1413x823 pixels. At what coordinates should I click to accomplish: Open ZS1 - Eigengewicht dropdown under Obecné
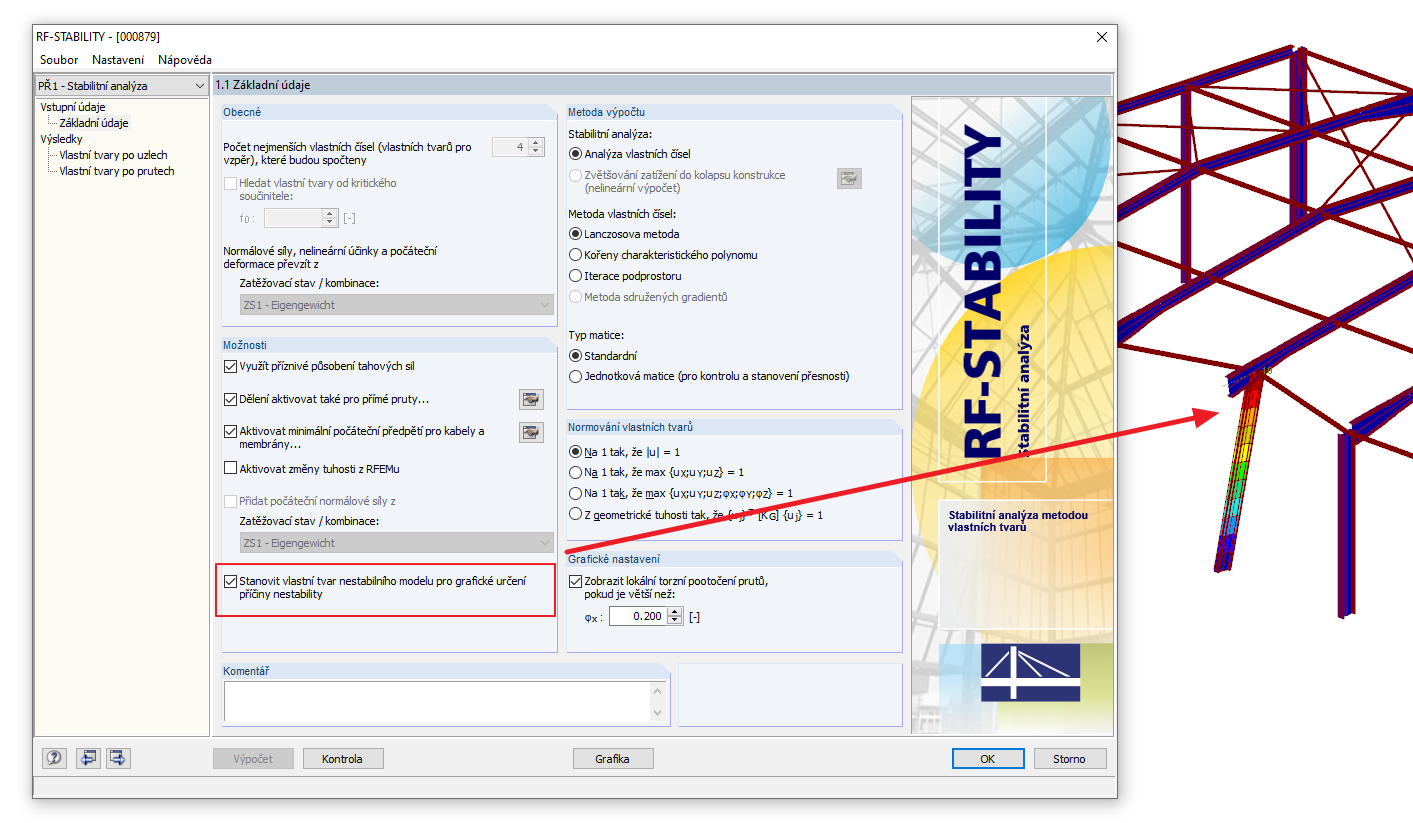(x=397, y=305)
